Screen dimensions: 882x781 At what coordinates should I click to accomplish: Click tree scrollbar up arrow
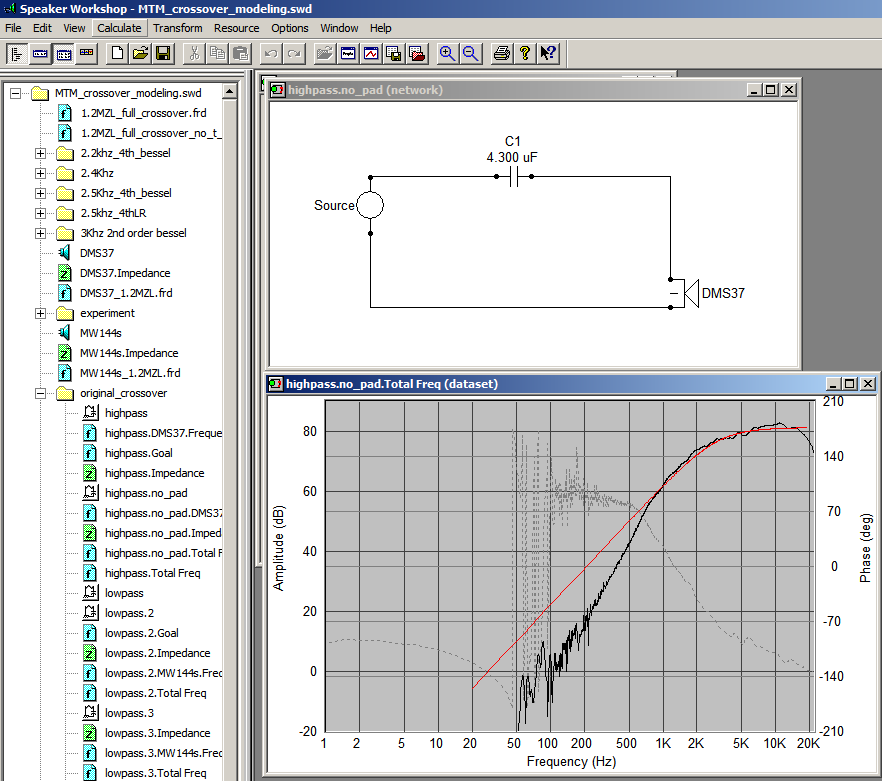pyautogui.click(x=230, y=91)
